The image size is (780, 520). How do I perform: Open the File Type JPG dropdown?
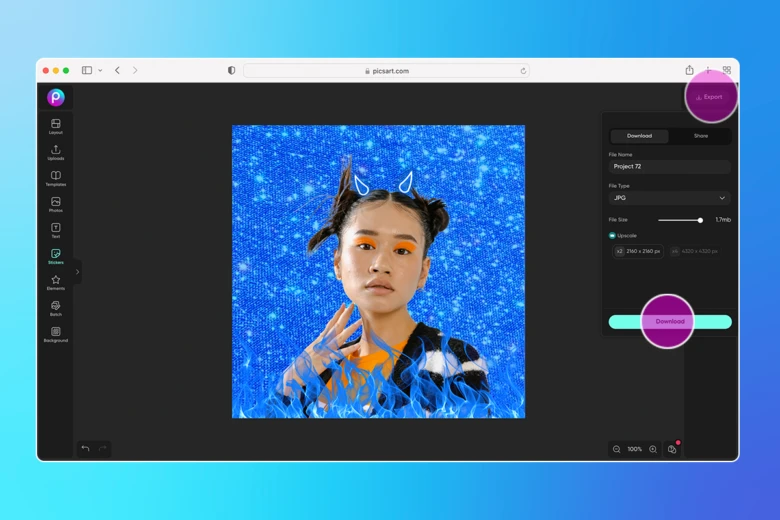click(x=669, y=198)
